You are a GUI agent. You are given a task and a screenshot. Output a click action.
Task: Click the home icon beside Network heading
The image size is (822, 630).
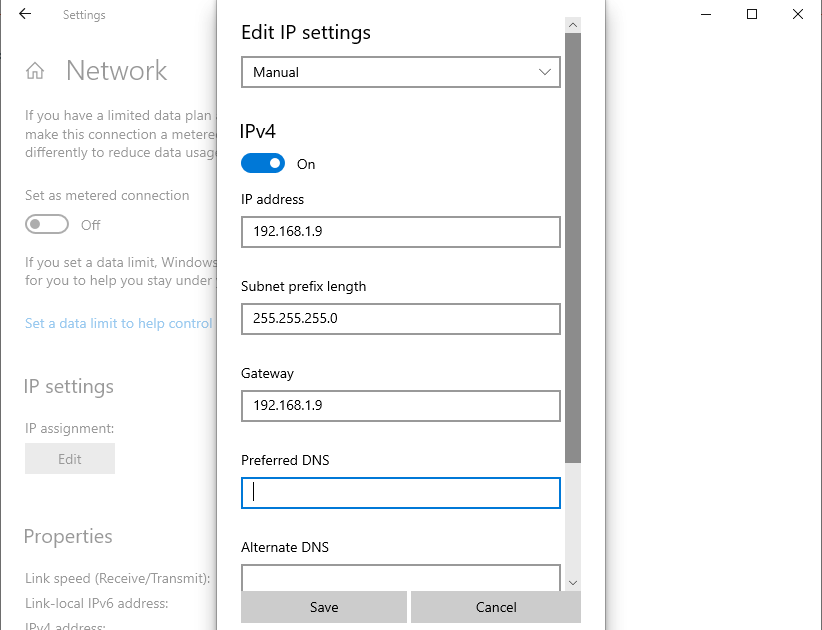point(34,70)
